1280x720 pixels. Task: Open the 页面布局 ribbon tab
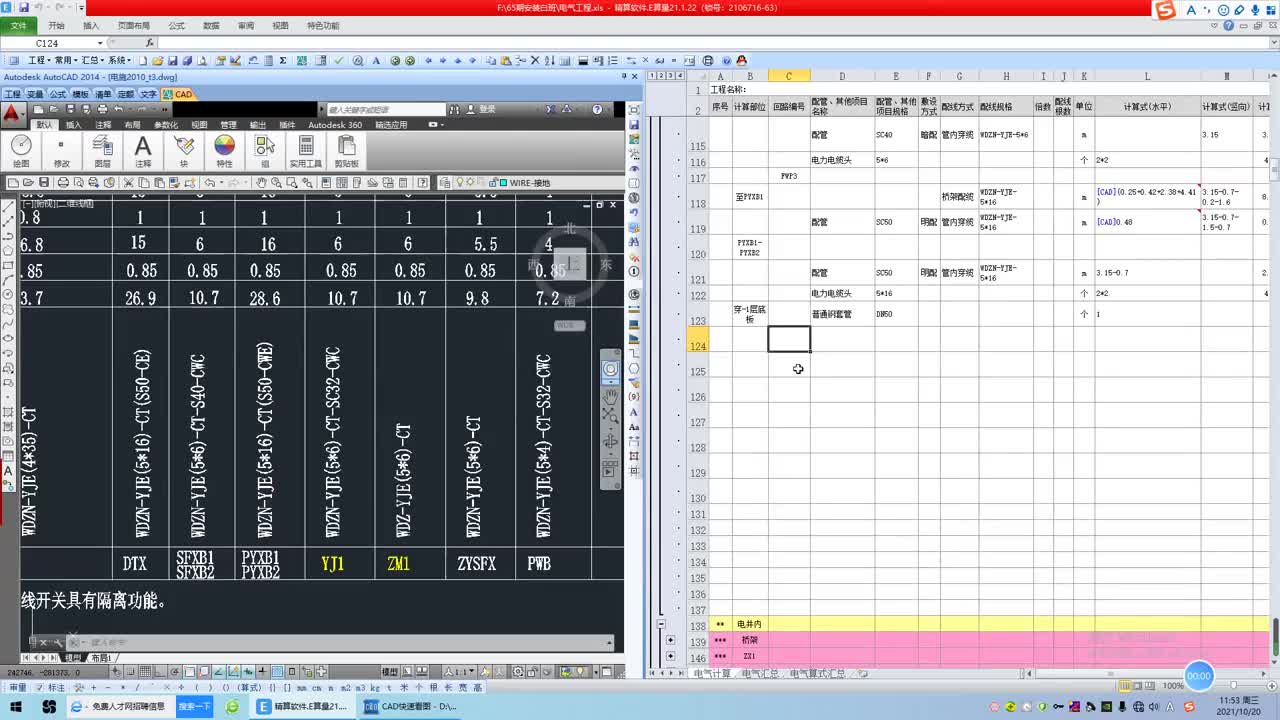(134, 26)
